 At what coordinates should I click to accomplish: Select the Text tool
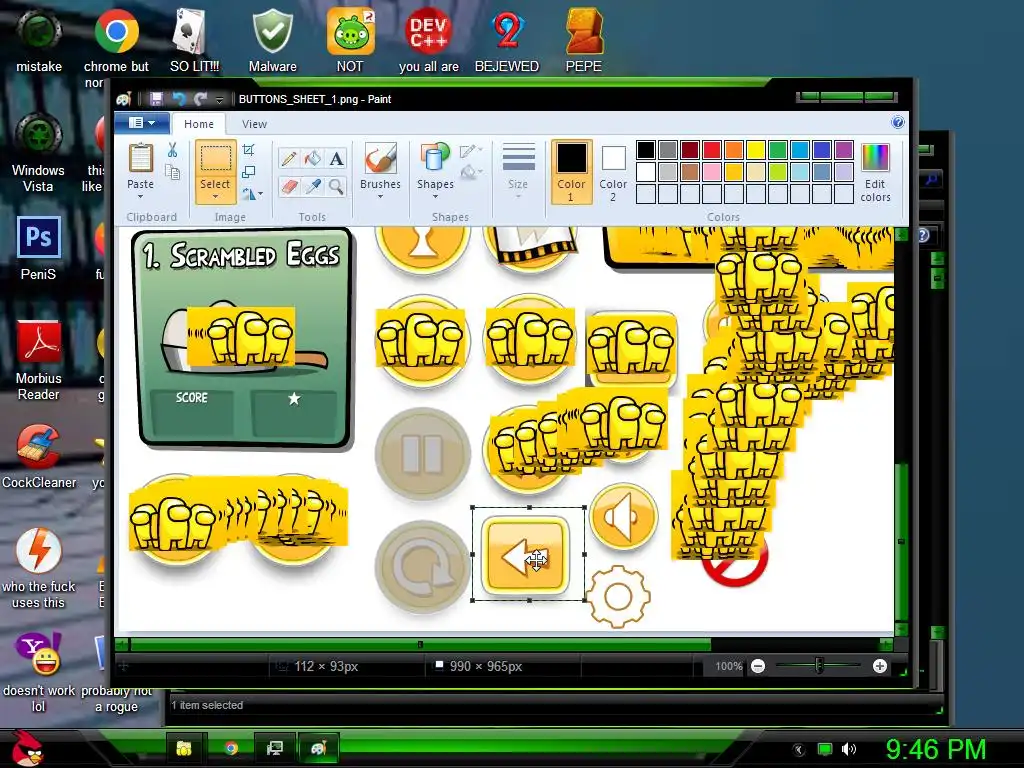click(x=336, y=159)
